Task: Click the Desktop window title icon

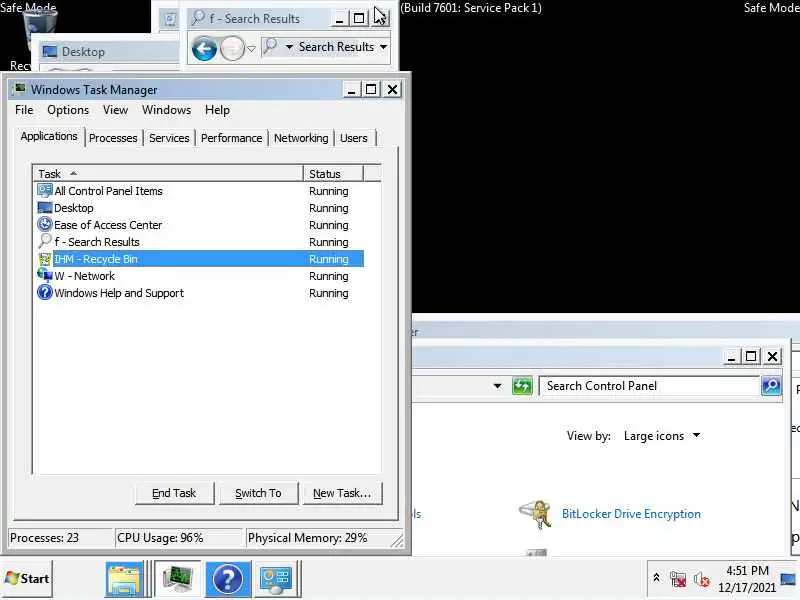Action: coord(49,52)
